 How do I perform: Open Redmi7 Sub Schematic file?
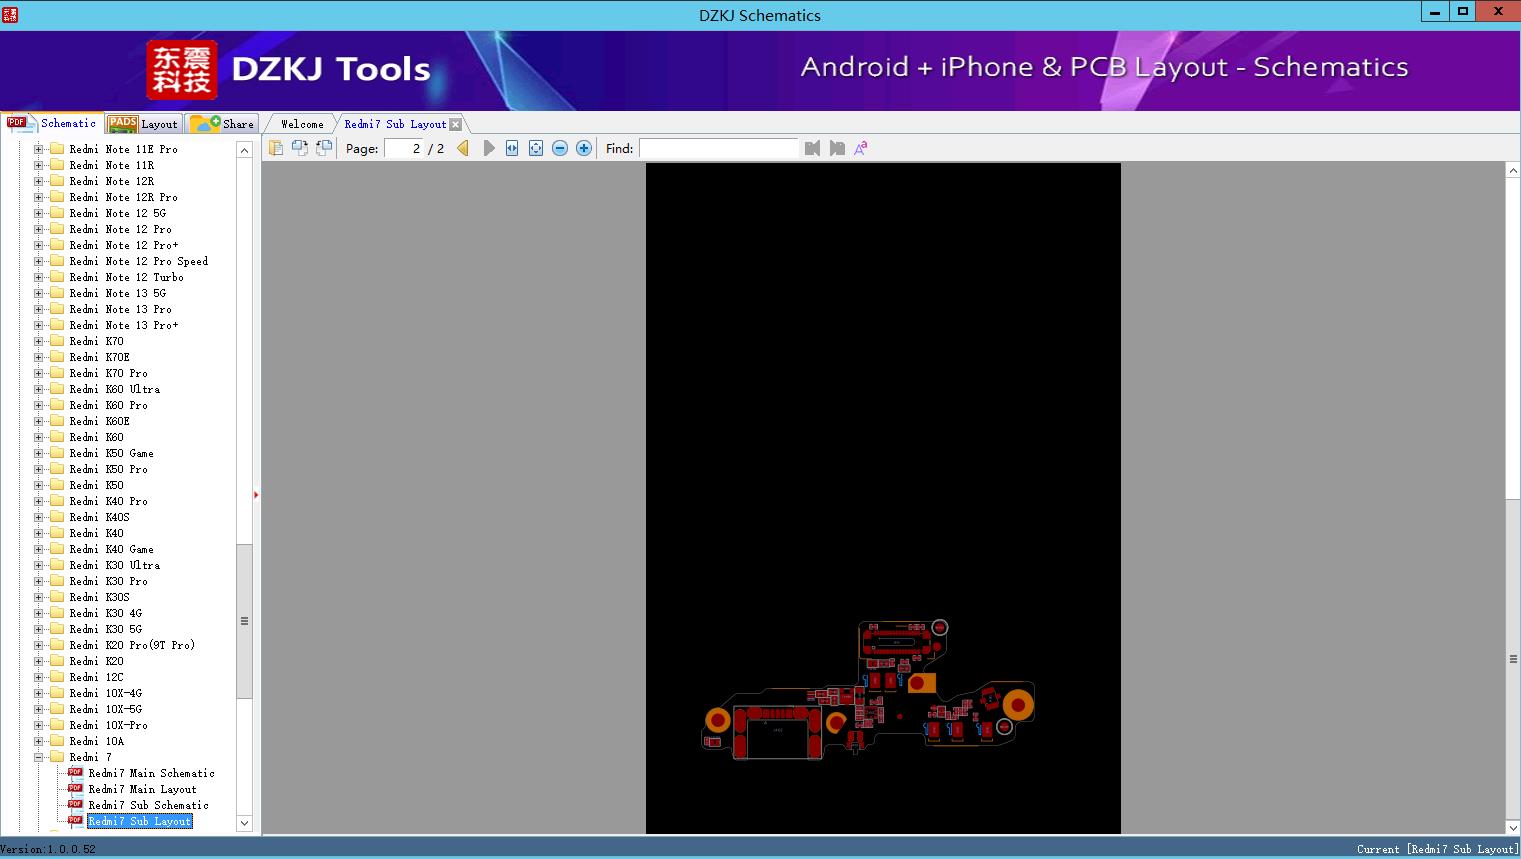click(x=148, y=805)
